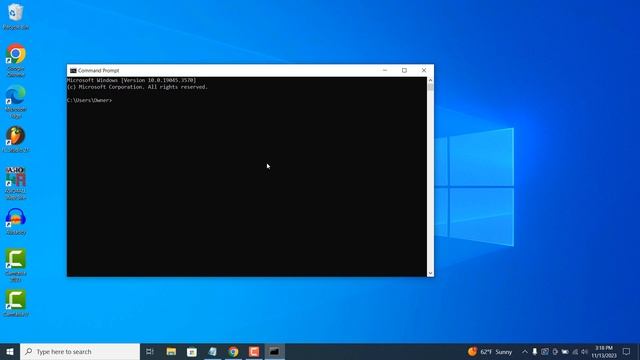Click the Command Prompt scrollbar thumb
The image size is (640, 360).
pos(430,87)
